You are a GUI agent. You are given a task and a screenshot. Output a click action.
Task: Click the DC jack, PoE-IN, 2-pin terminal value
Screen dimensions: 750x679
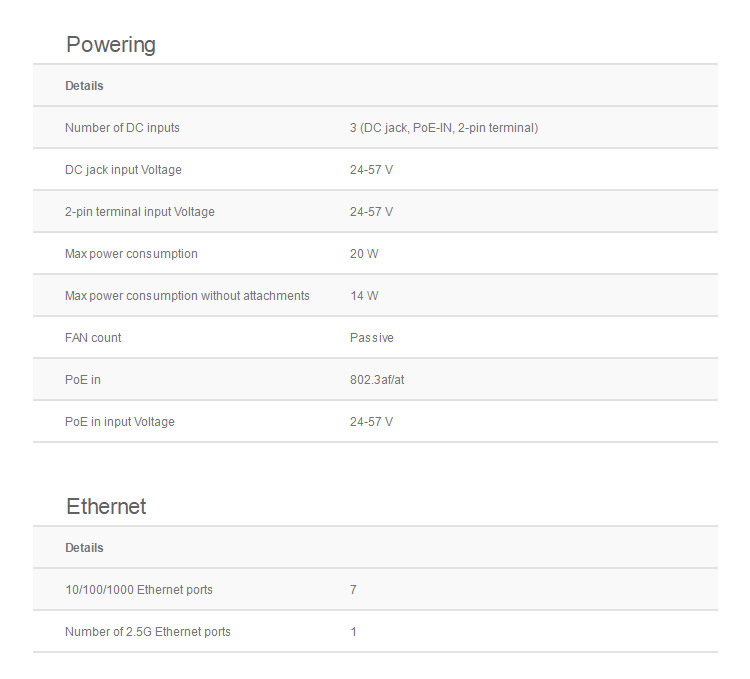point(444,128)
